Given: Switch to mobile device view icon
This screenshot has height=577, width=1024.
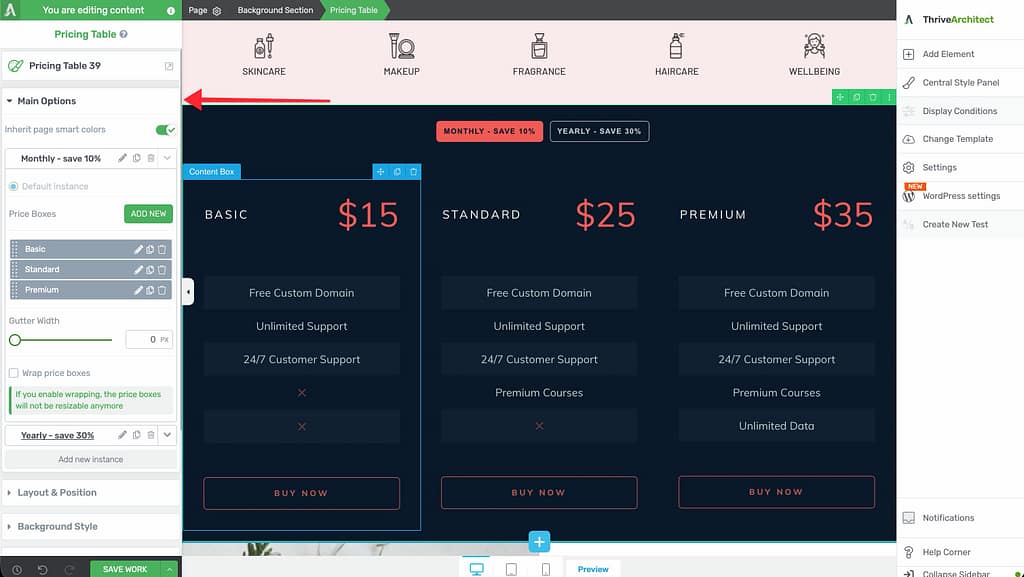Looking at the screenshot, I should pyautogui.click(x=545, y=569).
